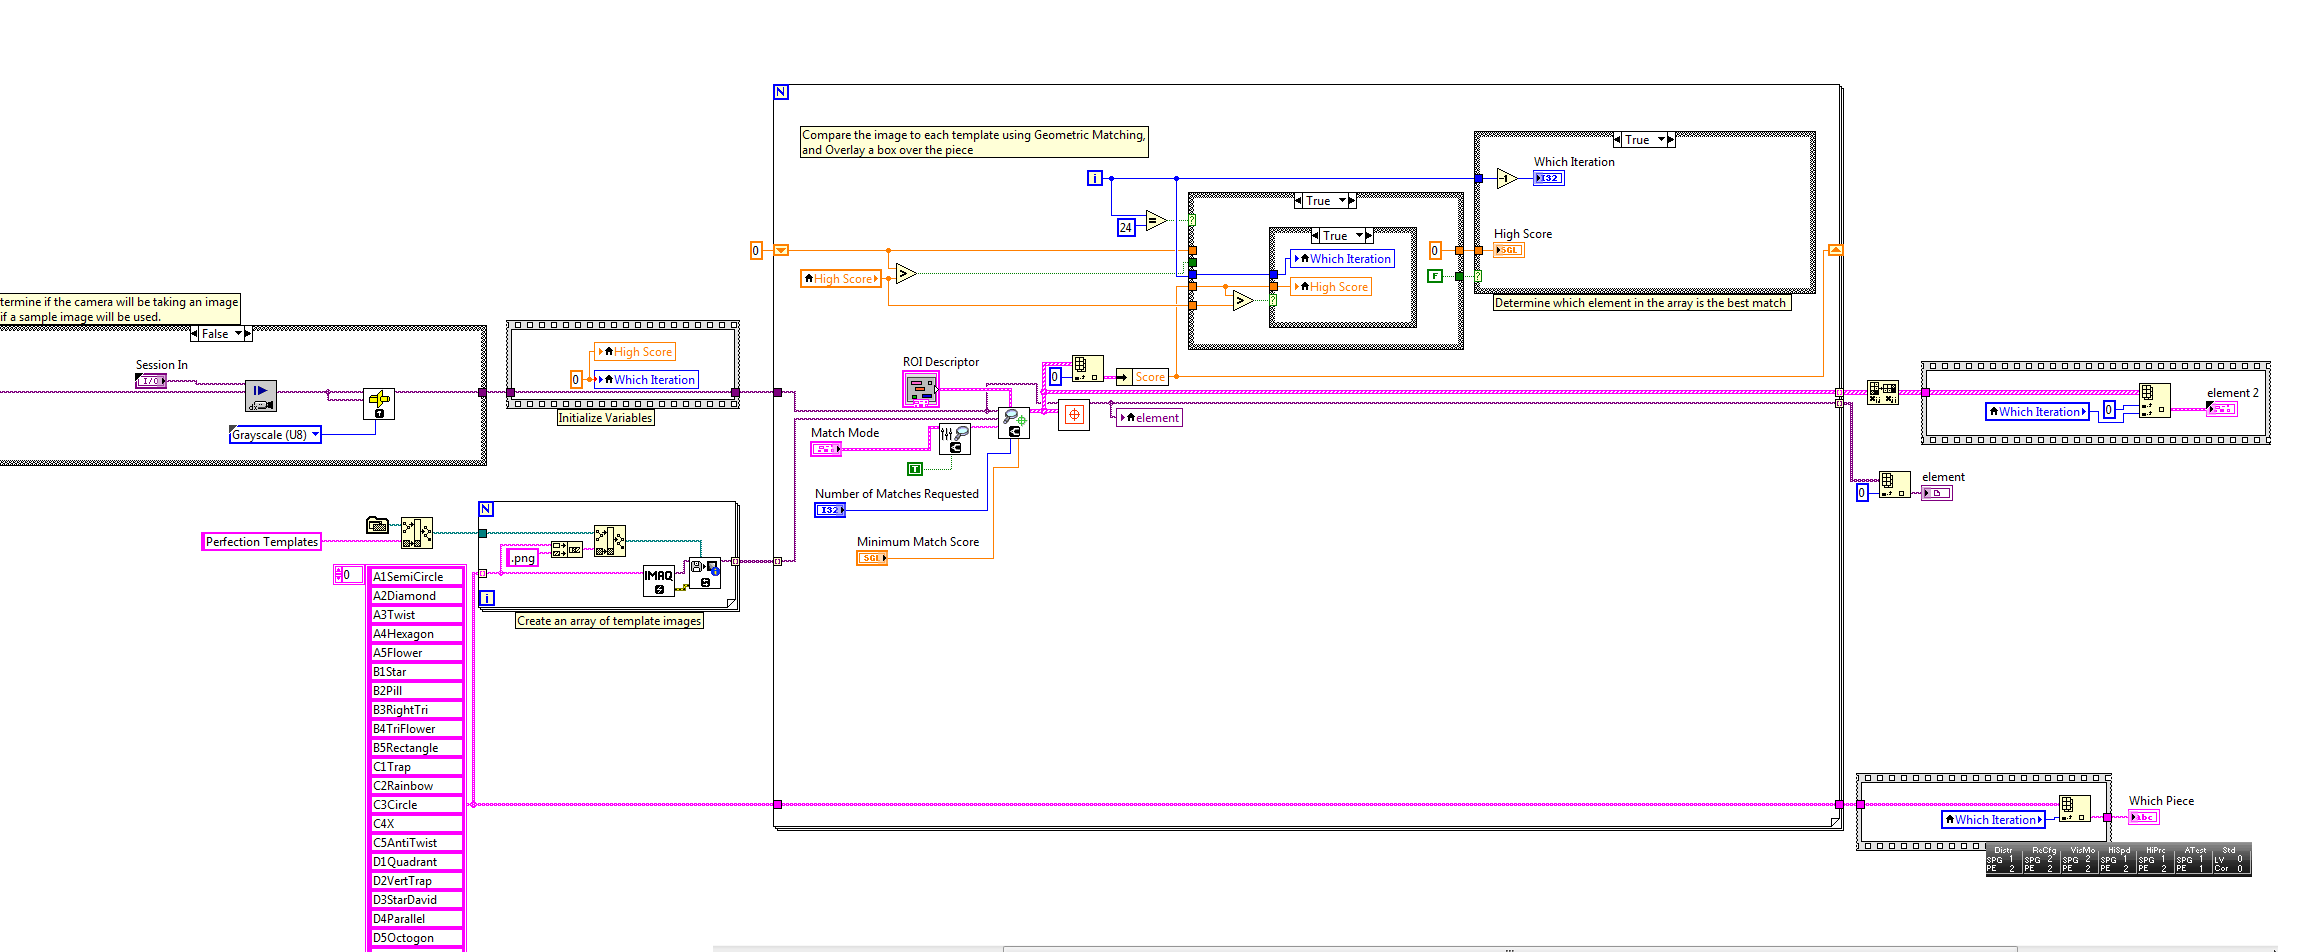Toggle the green True boolean constant
Viewport: 2300px width, 952px height.
(914, 469)
